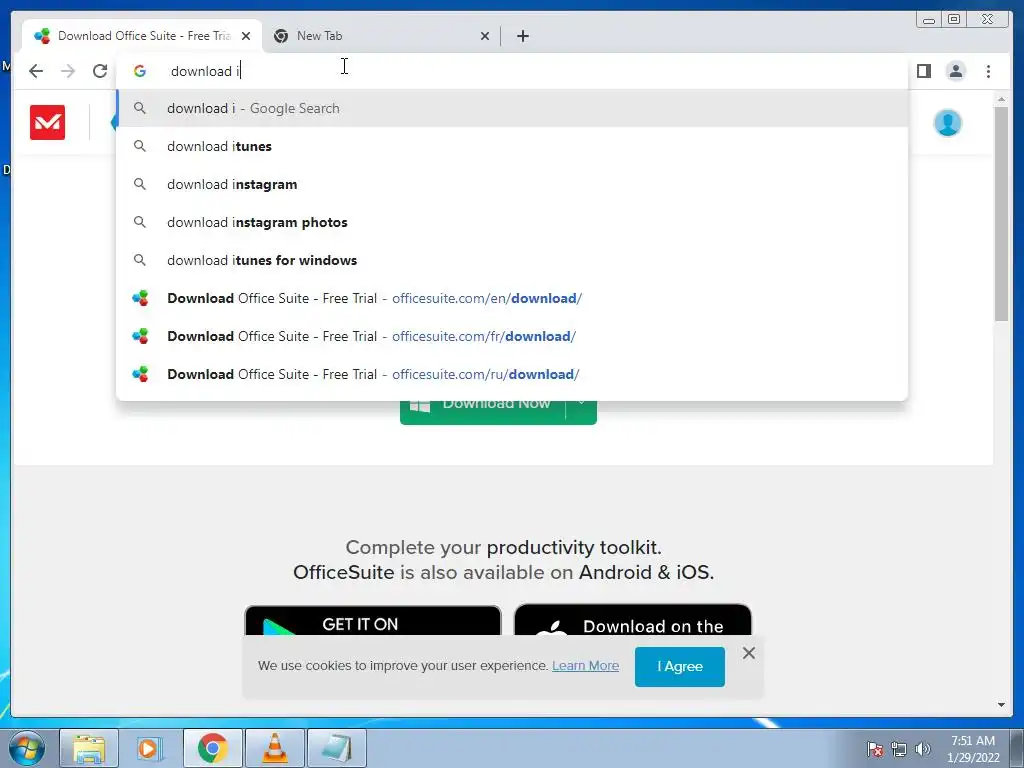1024x768 pixels.
Task: Pick 'download instagram photos' suggestion
Action: 512,222
